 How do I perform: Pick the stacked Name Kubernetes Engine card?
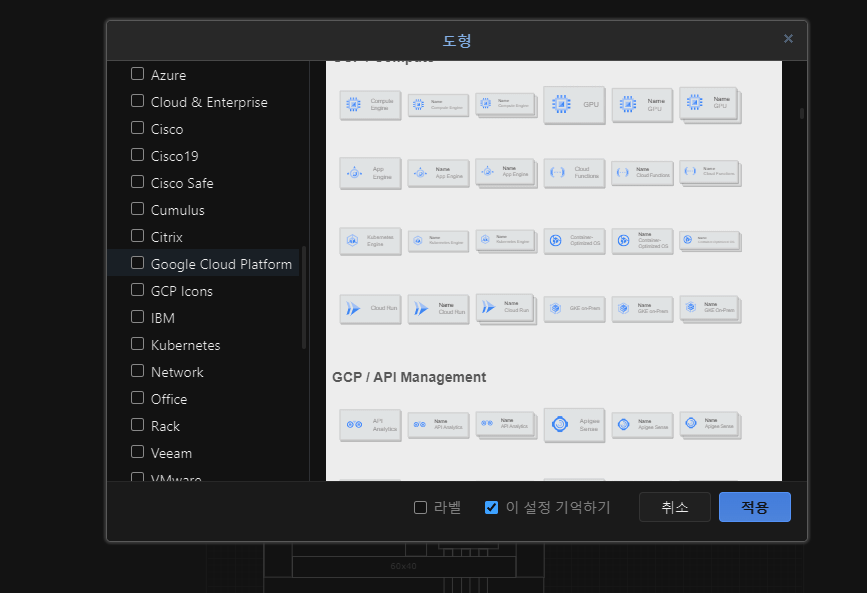pos(506,241)
